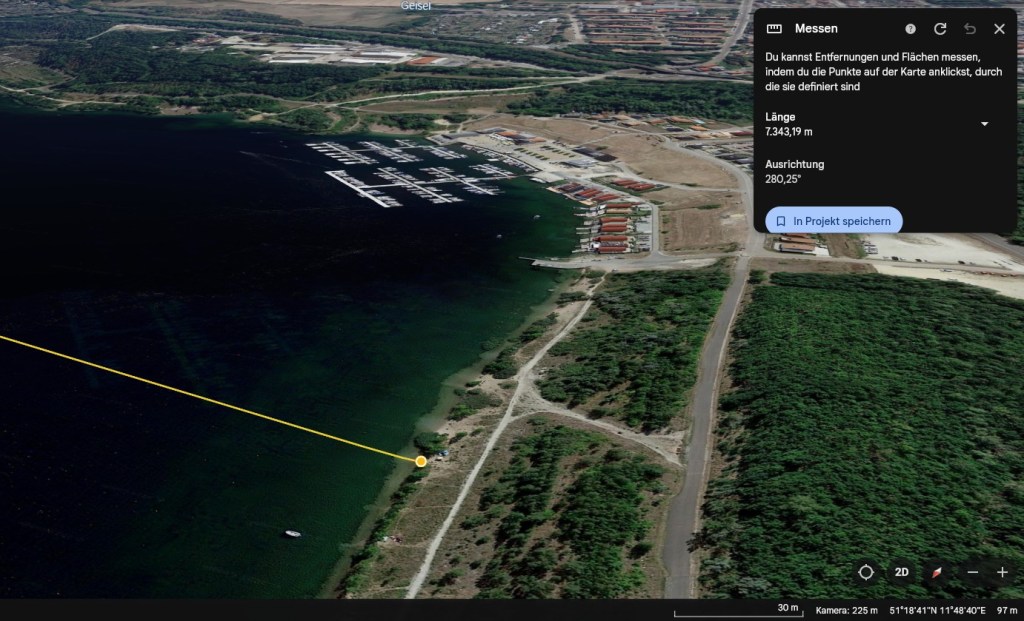Click the yellow measurement endpoint on the shore

tap(421, 461)
